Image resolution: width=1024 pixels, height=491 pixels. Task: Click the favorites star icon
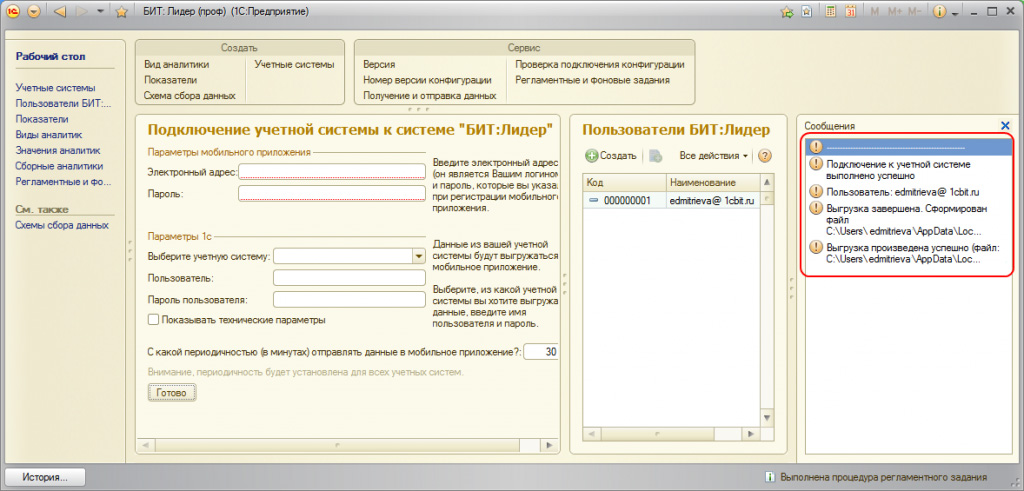pos(122,12)
